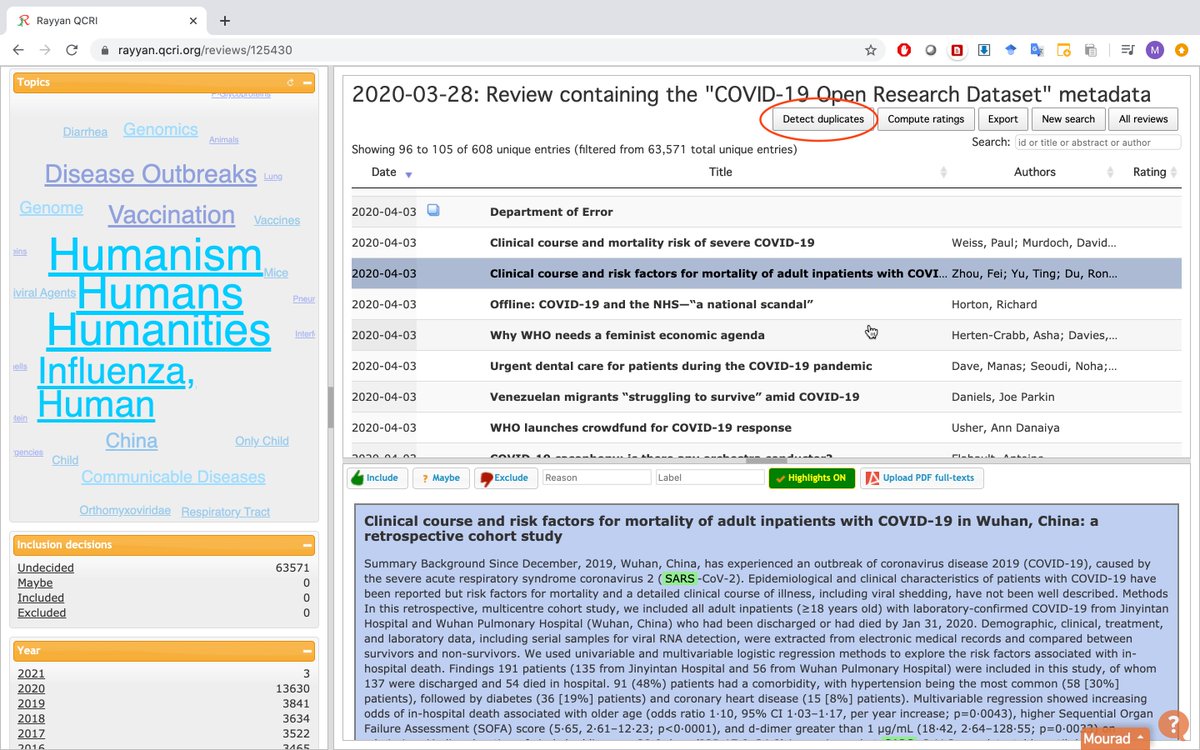This screenshot has height=750, width=1200.
Task: Filter by Communicable Diseases topic
Action: pos(173,477)
